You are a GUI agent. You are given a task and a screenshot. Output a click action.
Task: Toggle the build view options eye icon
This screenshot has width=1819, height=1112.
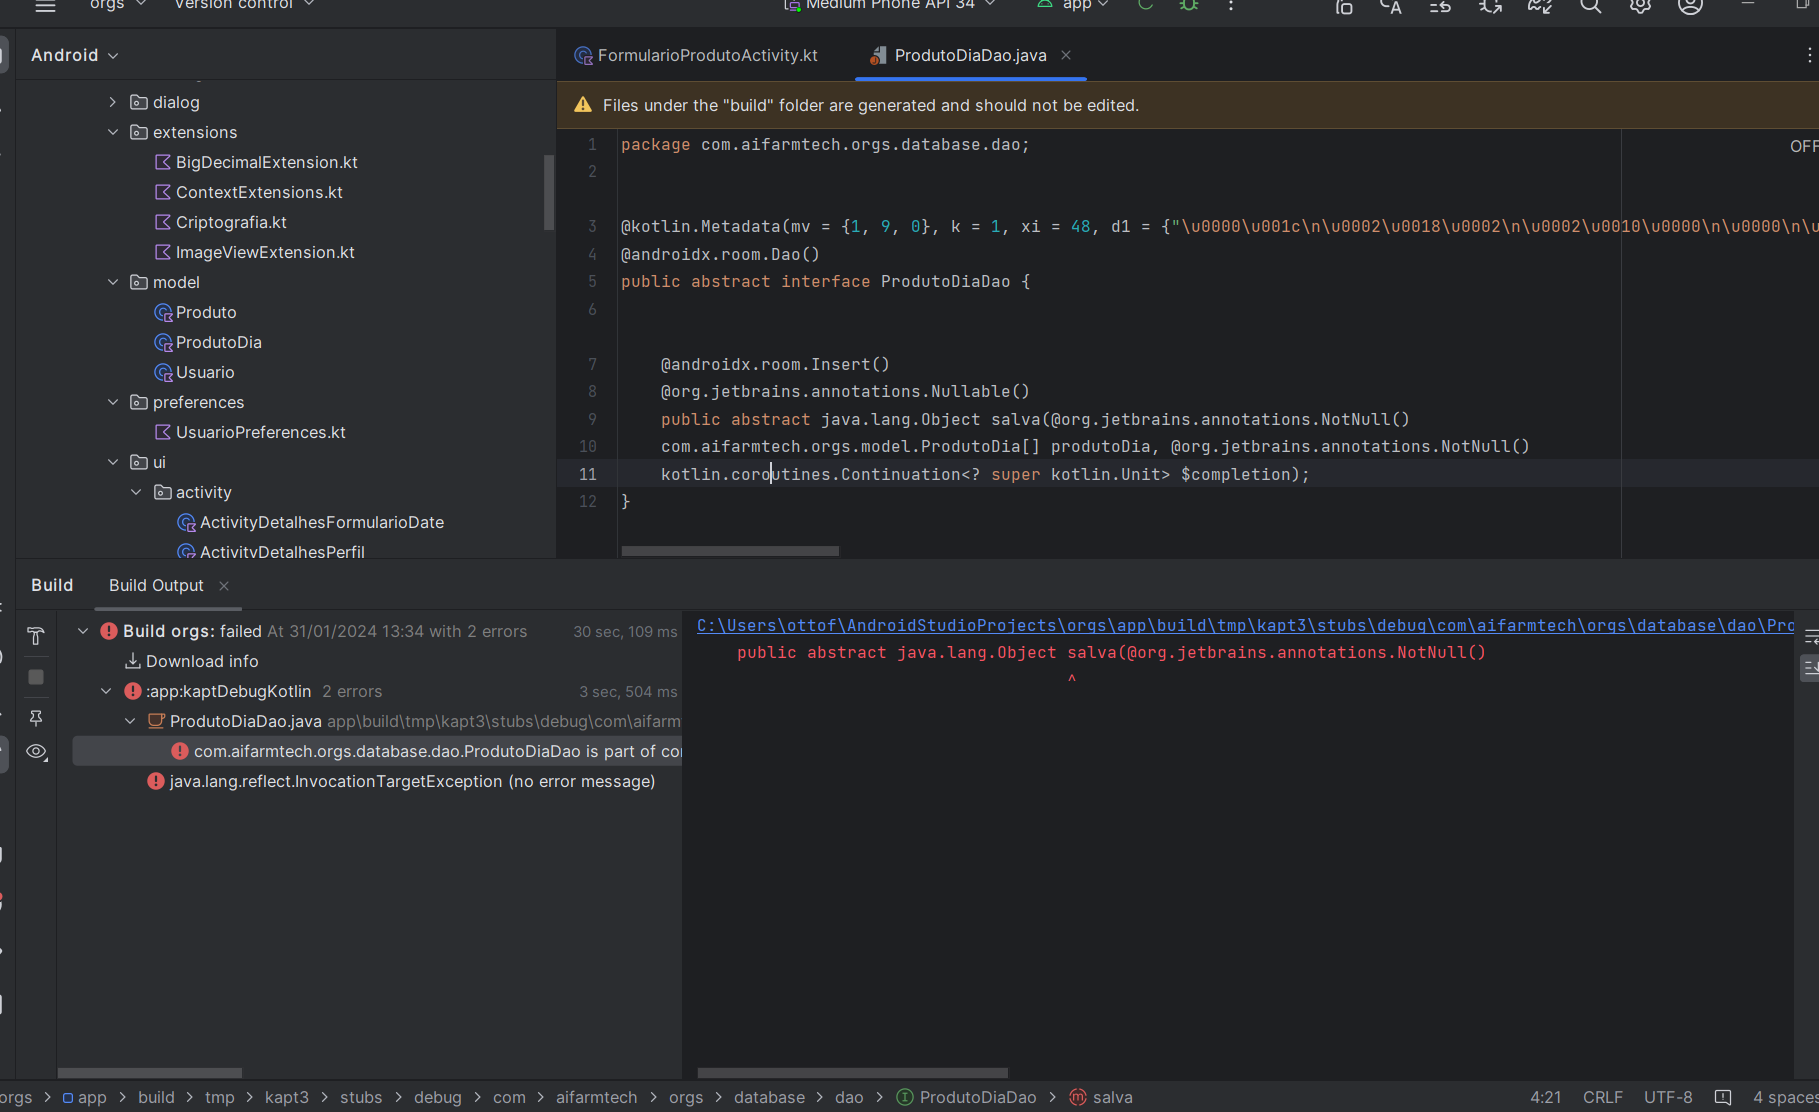click(36, 751)
